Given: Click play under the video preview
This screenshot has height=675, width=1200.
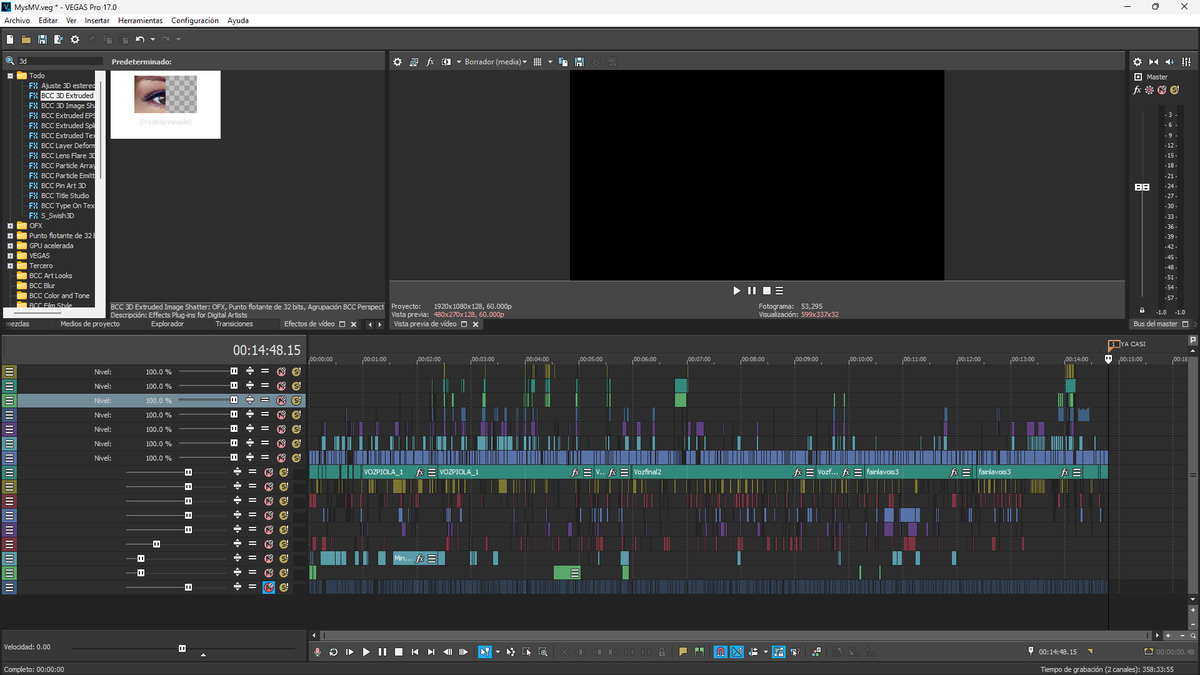Looking at the screenshot, I should coord(737,290).
